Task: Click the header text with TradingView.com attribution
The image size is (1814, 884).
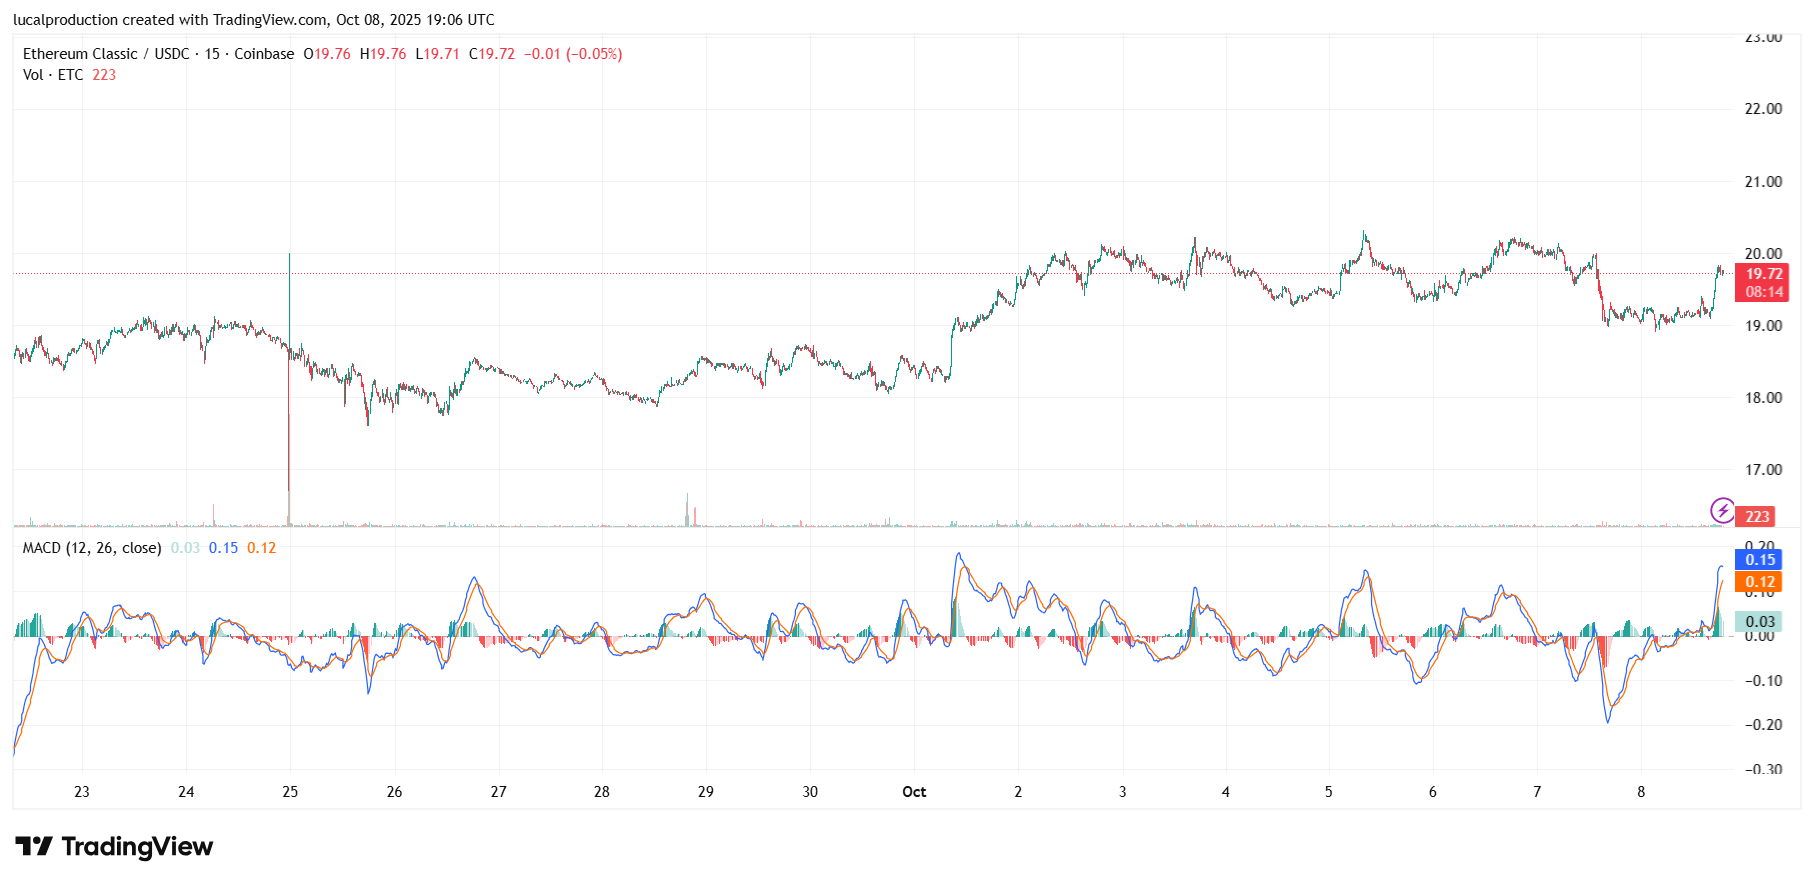Action: 254,20
